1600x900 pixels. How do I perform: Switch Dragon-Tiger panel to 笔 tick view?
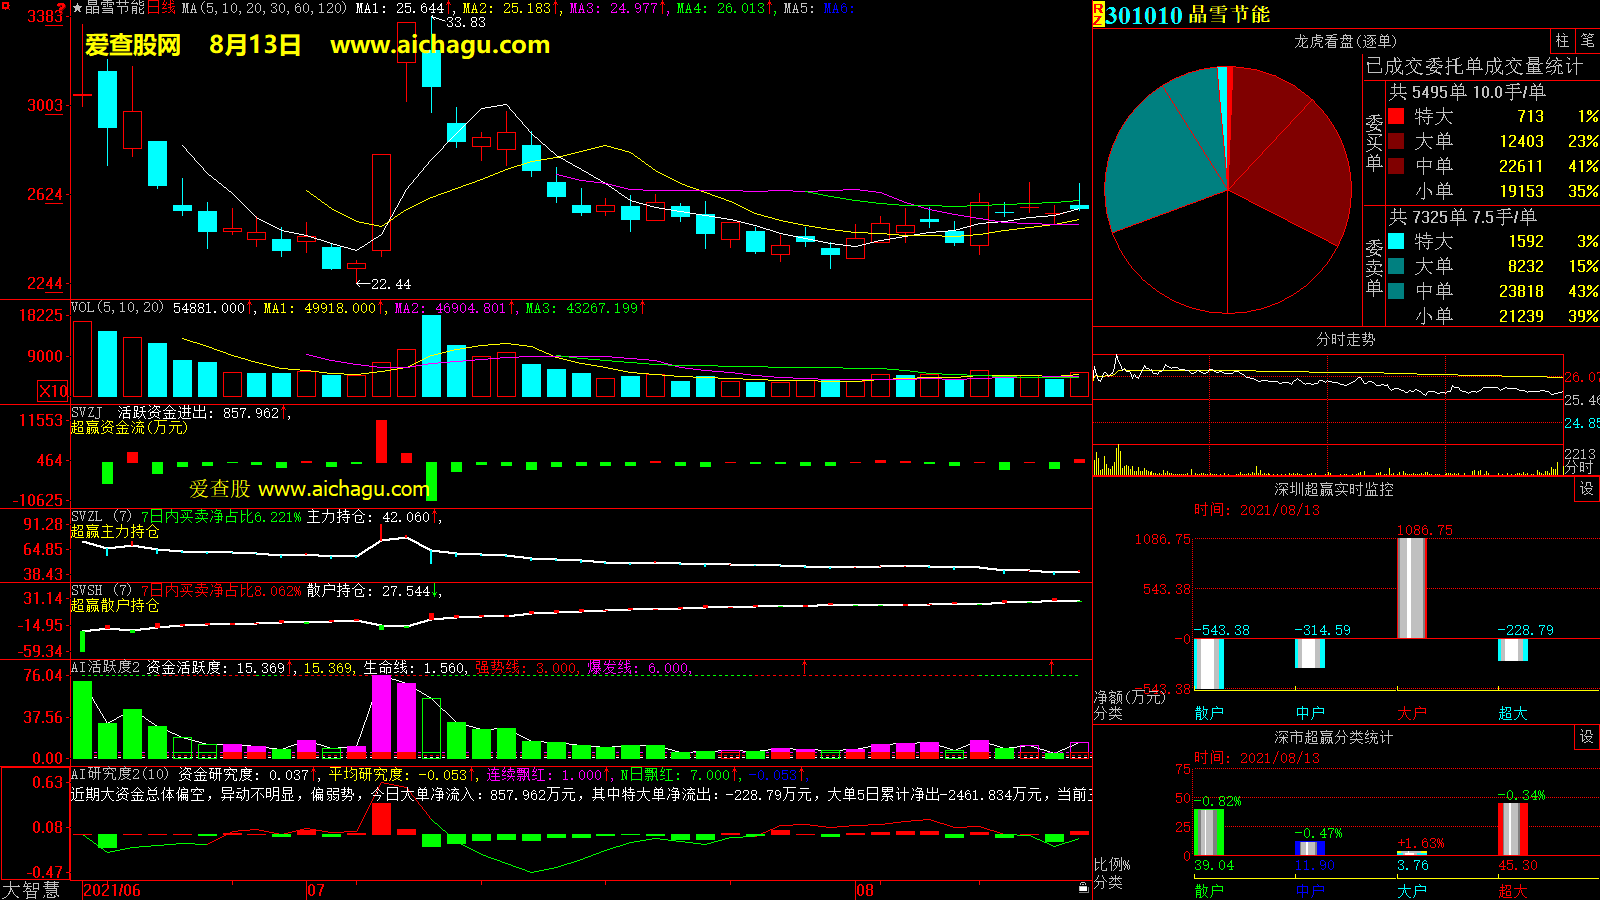[x=1587, y=41]
